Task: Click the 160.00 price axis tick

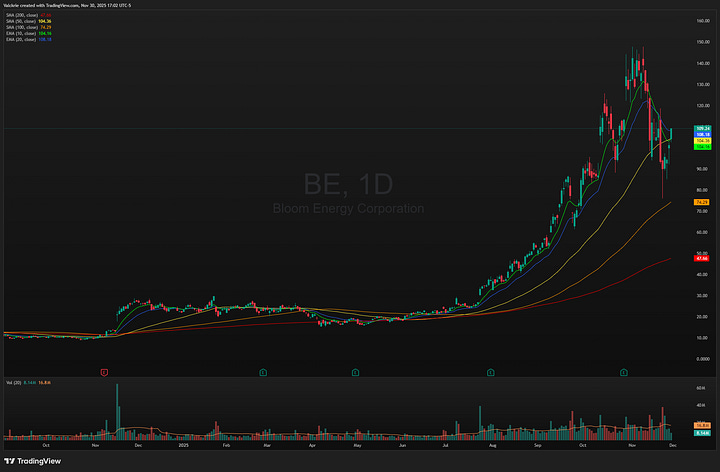Action: 703,21
